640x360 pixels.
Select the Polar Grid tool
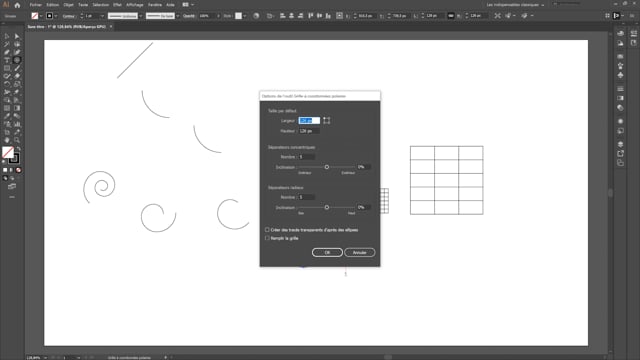coord(17,60)
